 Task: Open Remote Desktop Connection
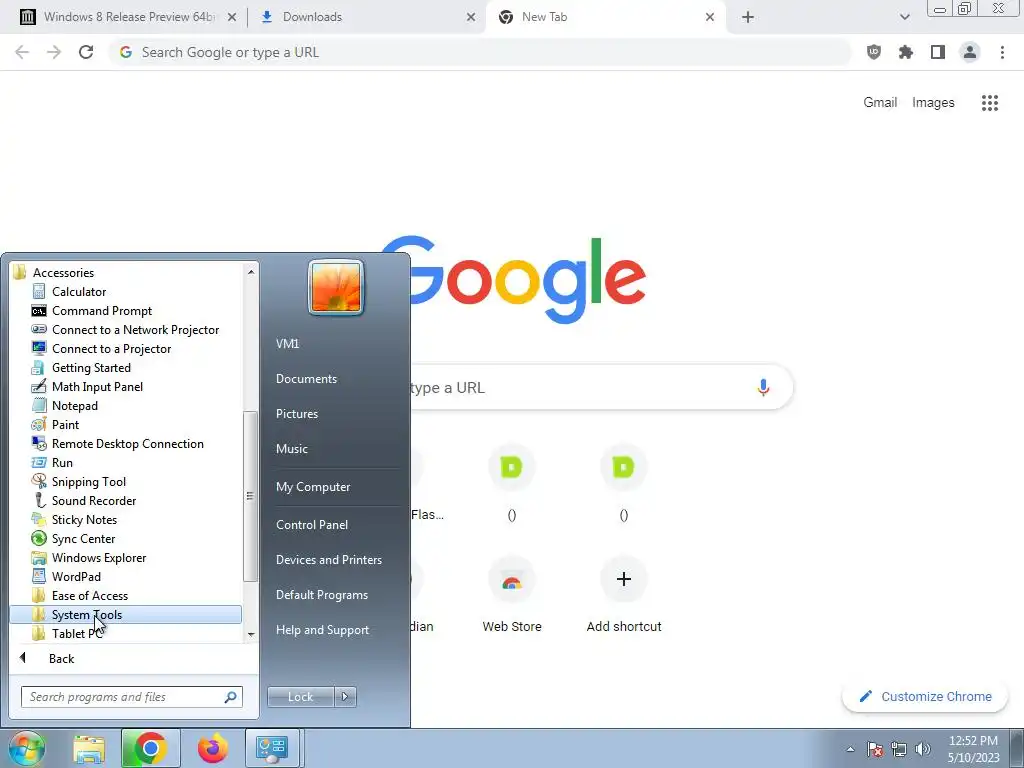tap(127, 443)
